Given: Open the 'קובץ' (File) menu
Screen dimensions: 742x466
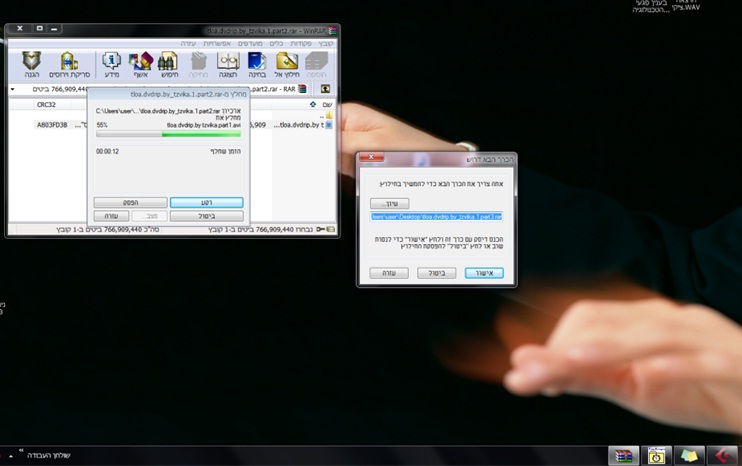Looking at the screenshot, I should (326, 44).
